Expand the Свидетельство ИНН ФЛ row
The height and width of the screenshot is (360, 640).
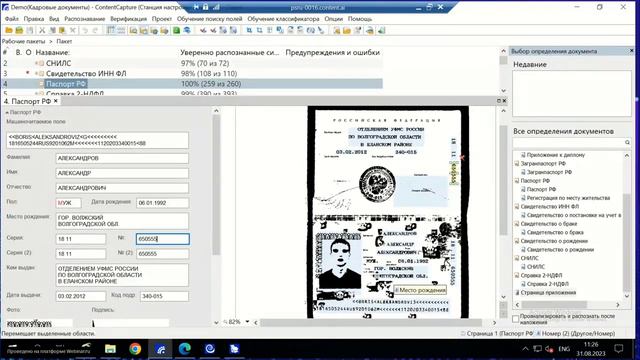pos(36,73)
